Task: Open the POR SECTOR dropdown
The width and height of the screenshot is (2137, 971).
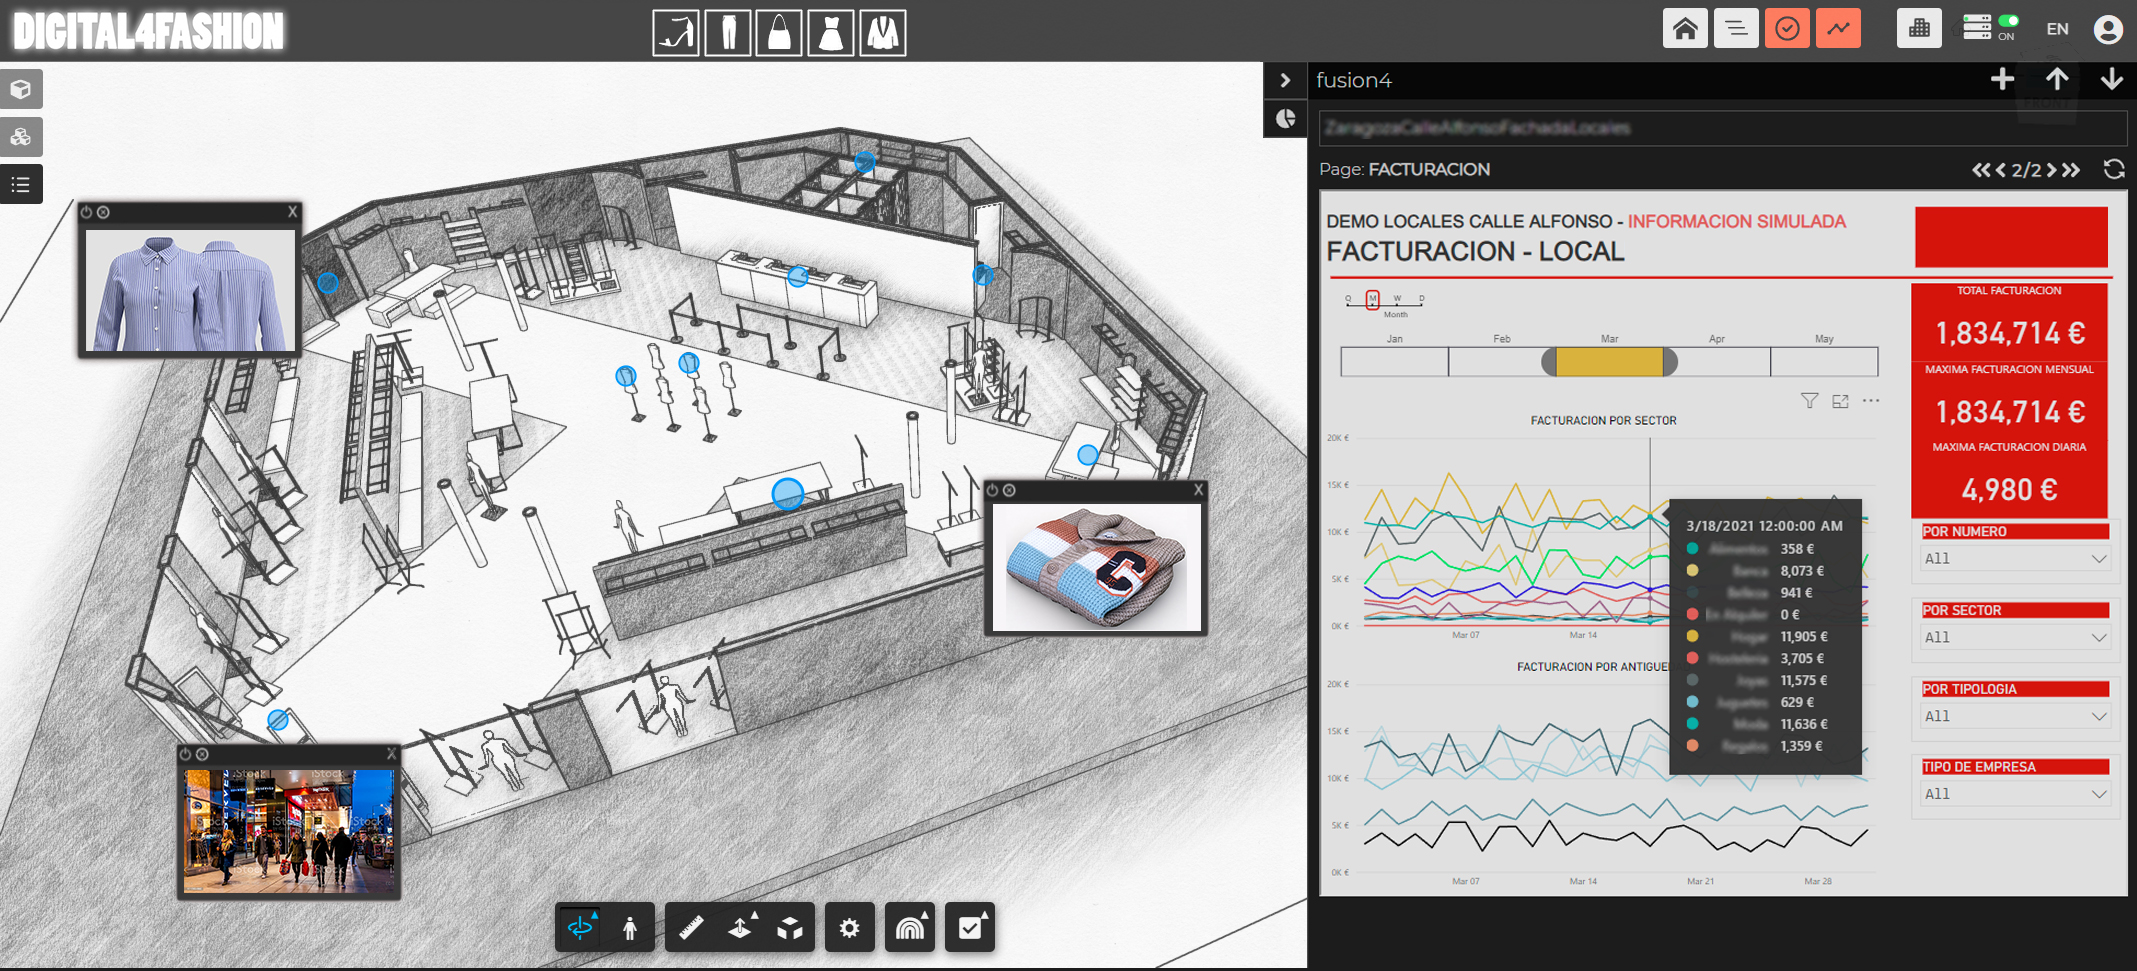Action: coord(2014,637)
